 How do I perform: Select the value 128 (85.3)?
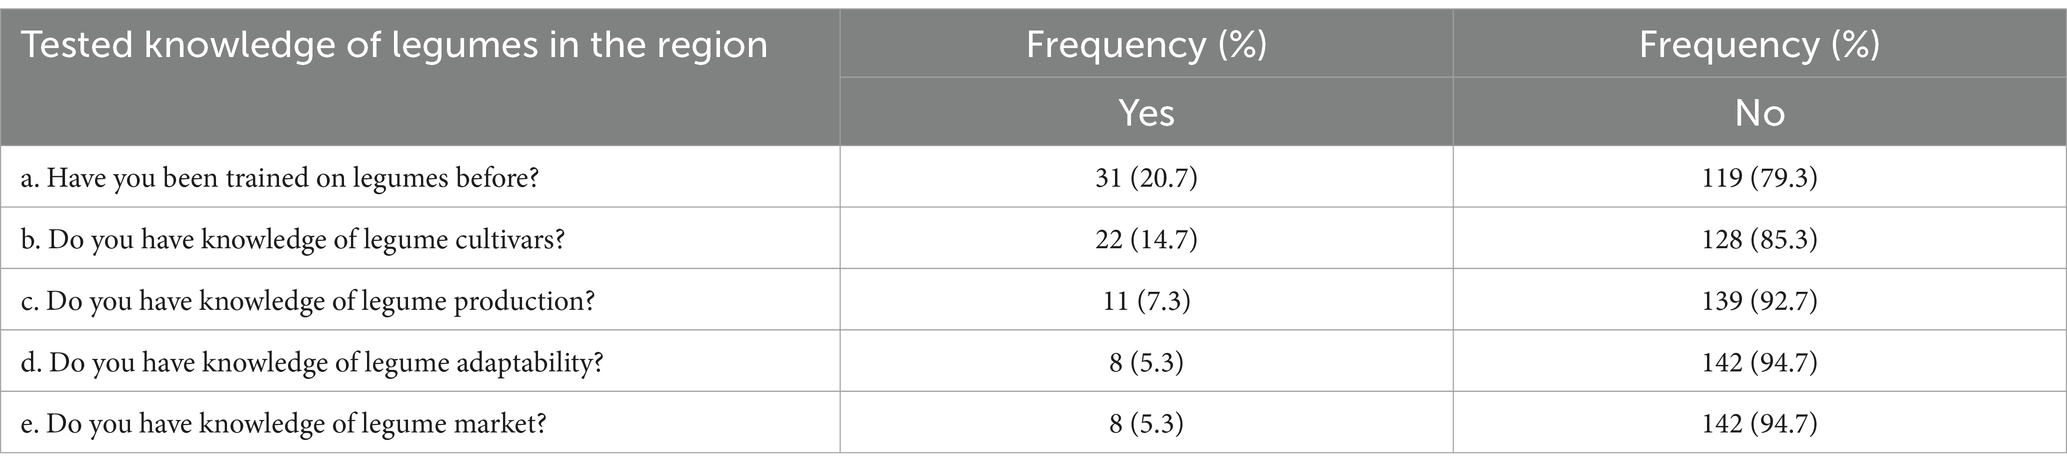(x=1759, y=240)
